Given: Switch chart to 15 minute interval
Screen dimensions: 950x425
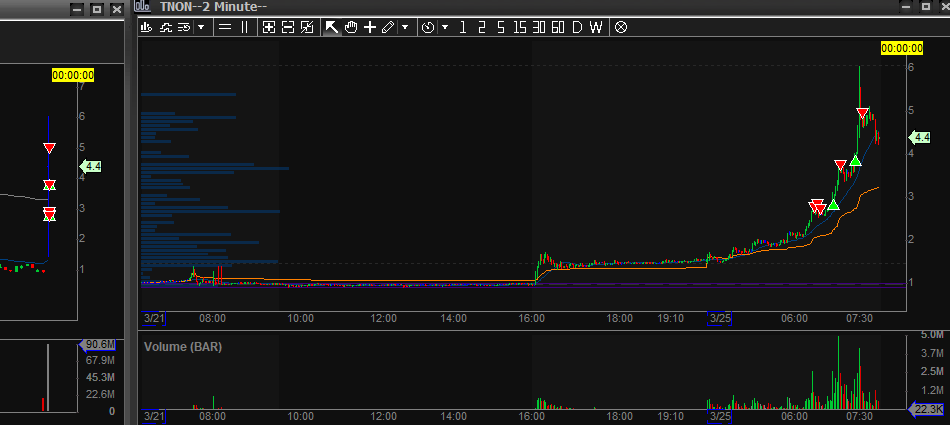Looking at the screenshot, I should coord(519,27).
